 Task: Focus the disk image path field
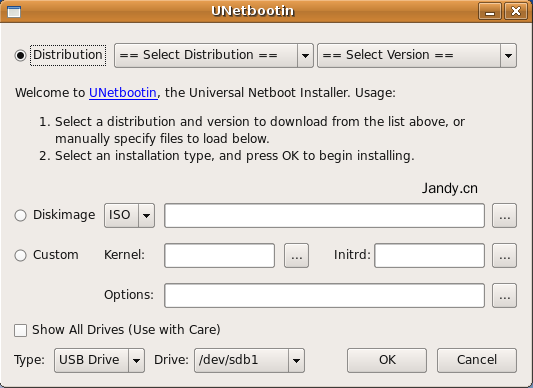[324, 216]
